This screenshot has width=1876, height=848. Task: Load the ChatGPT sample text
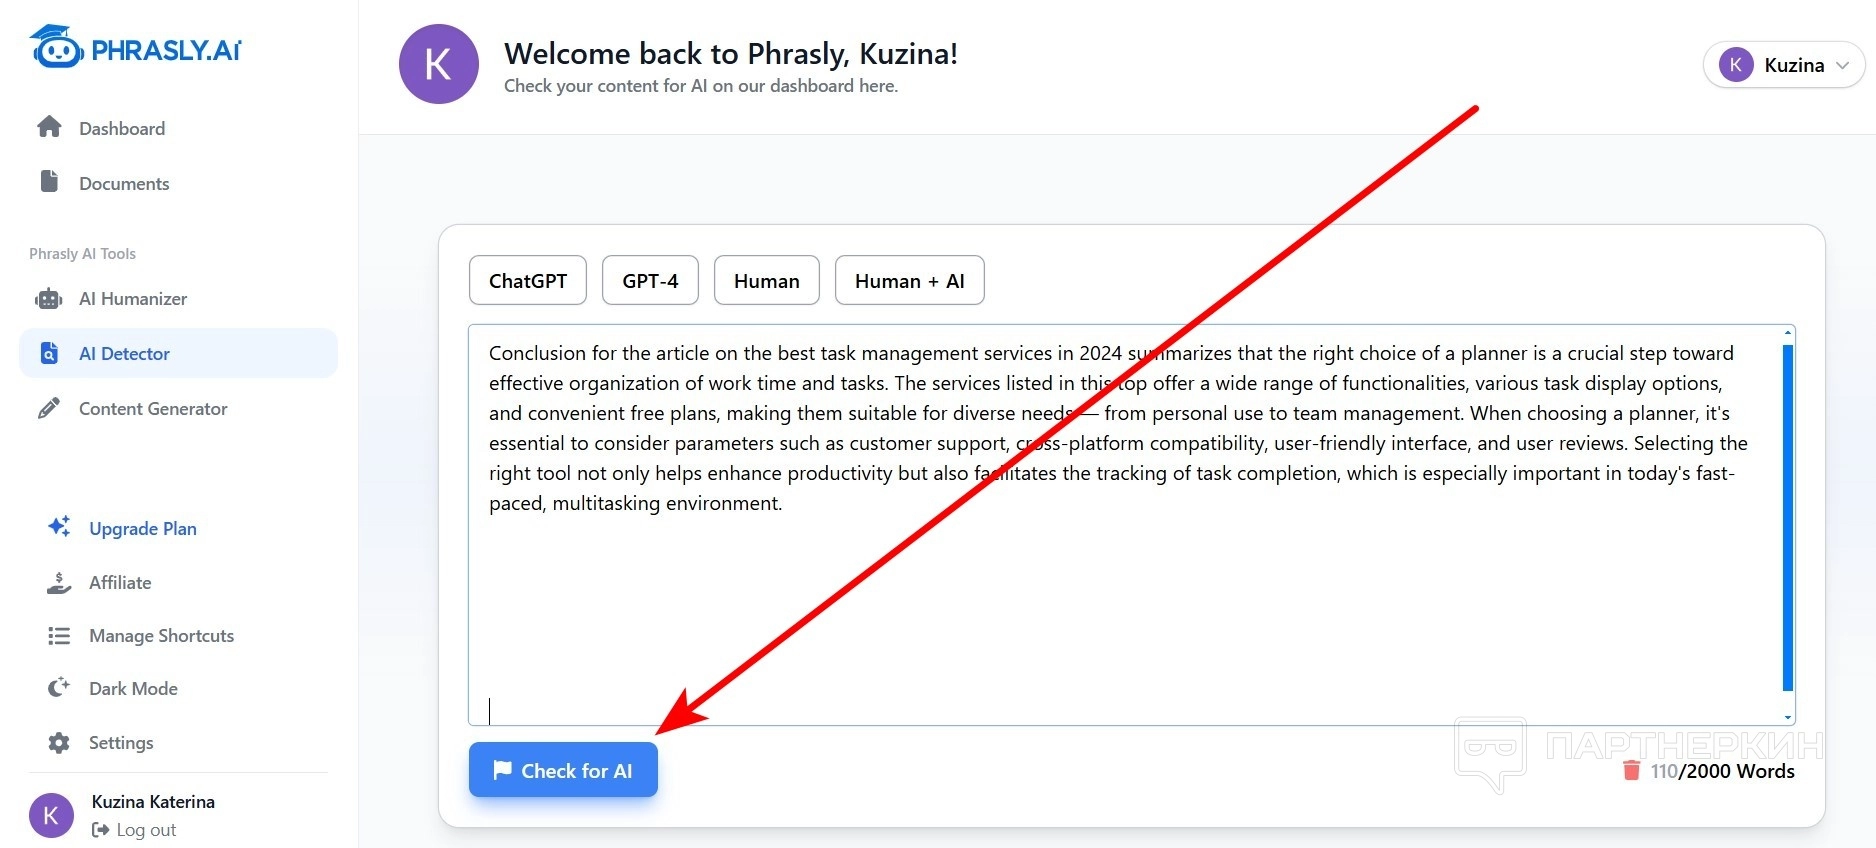tap(528, 281)
